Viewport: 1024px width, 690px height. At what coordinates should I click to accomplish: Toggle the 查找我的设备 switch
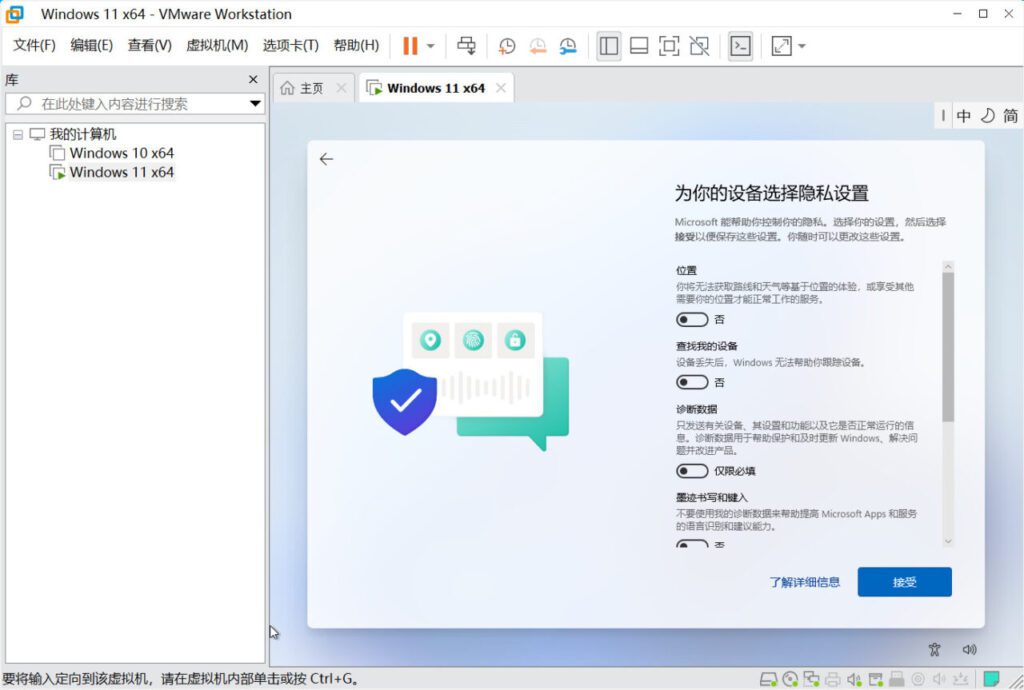(x=692, y=383)
